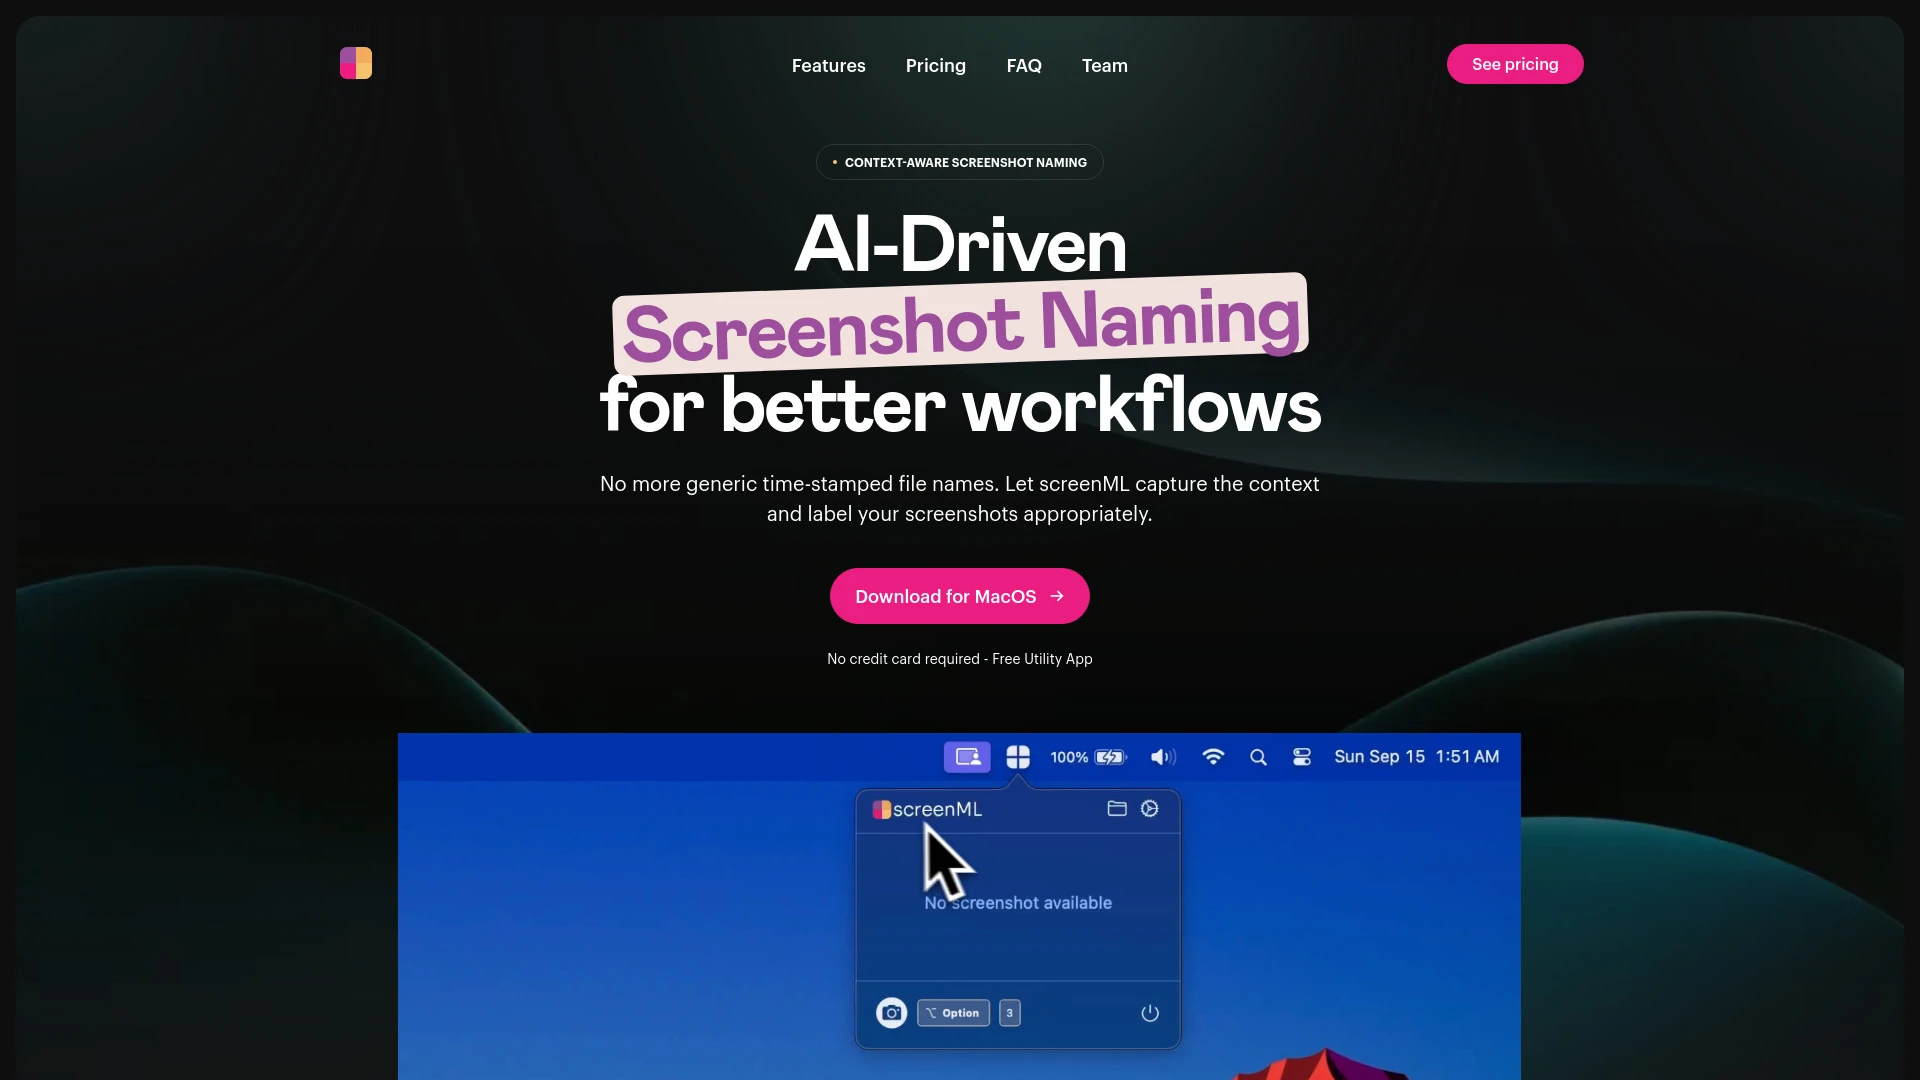Click the Mission Control grid icon
1920x1080 pixels.
click(x=1017, y=756)
